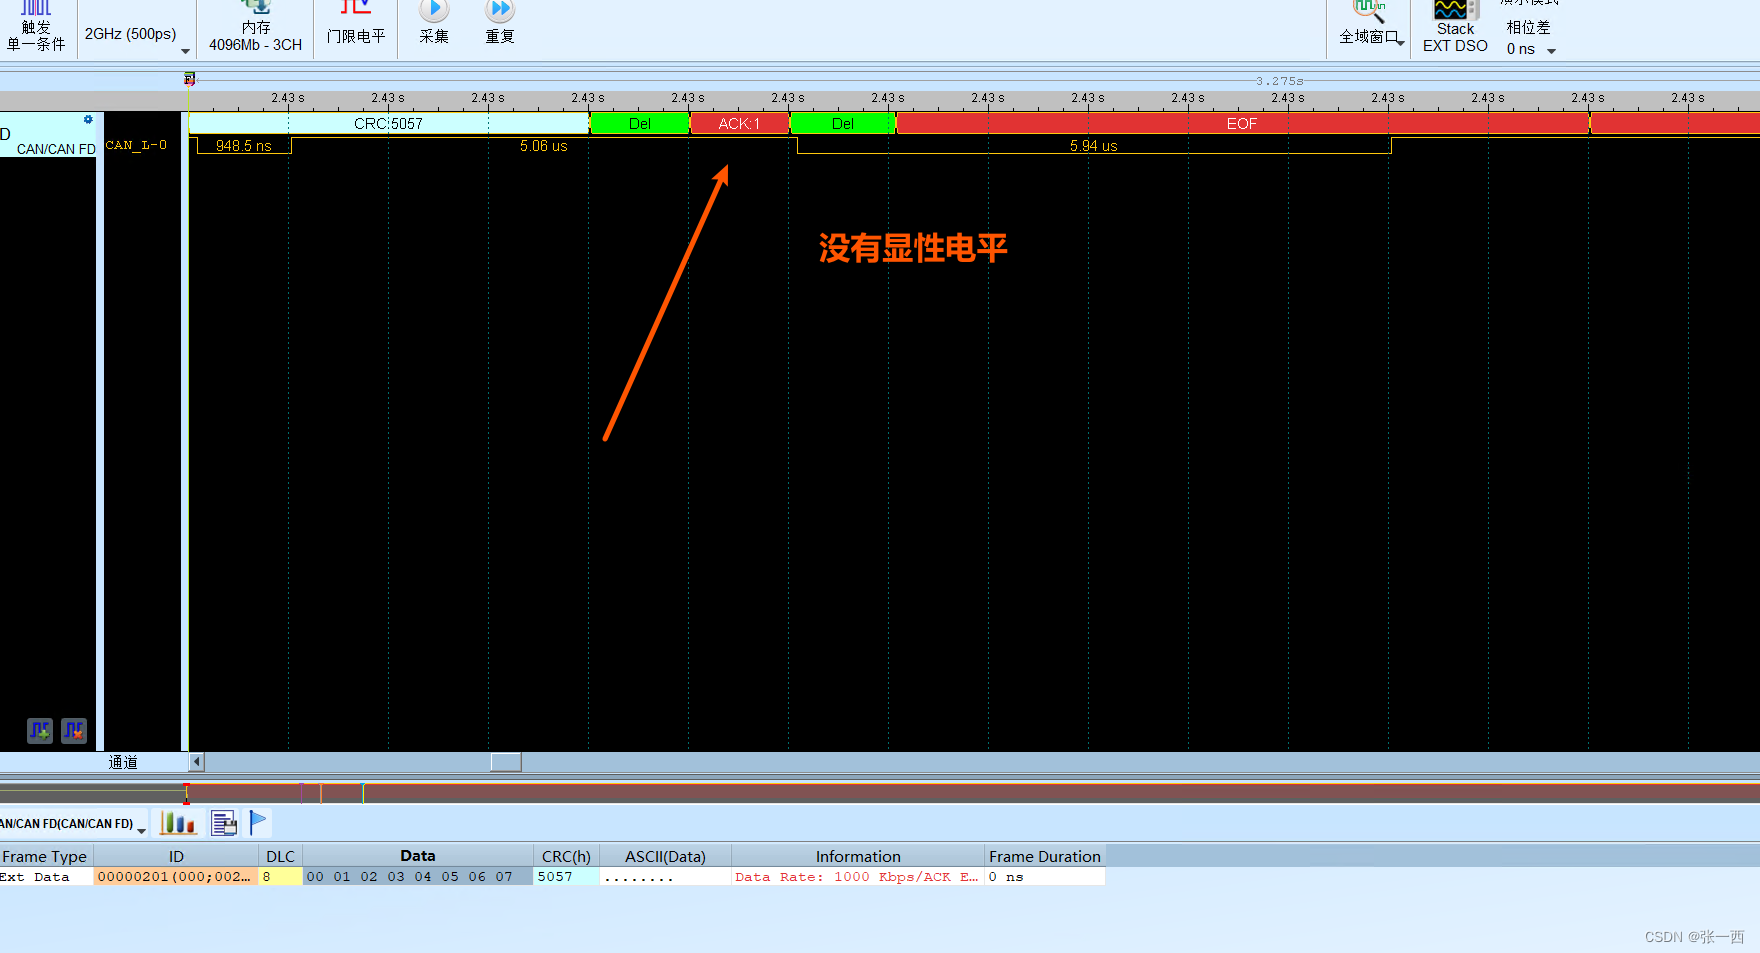Open the Stack EXT DSO oscilloscope tool

[1455, 28]
